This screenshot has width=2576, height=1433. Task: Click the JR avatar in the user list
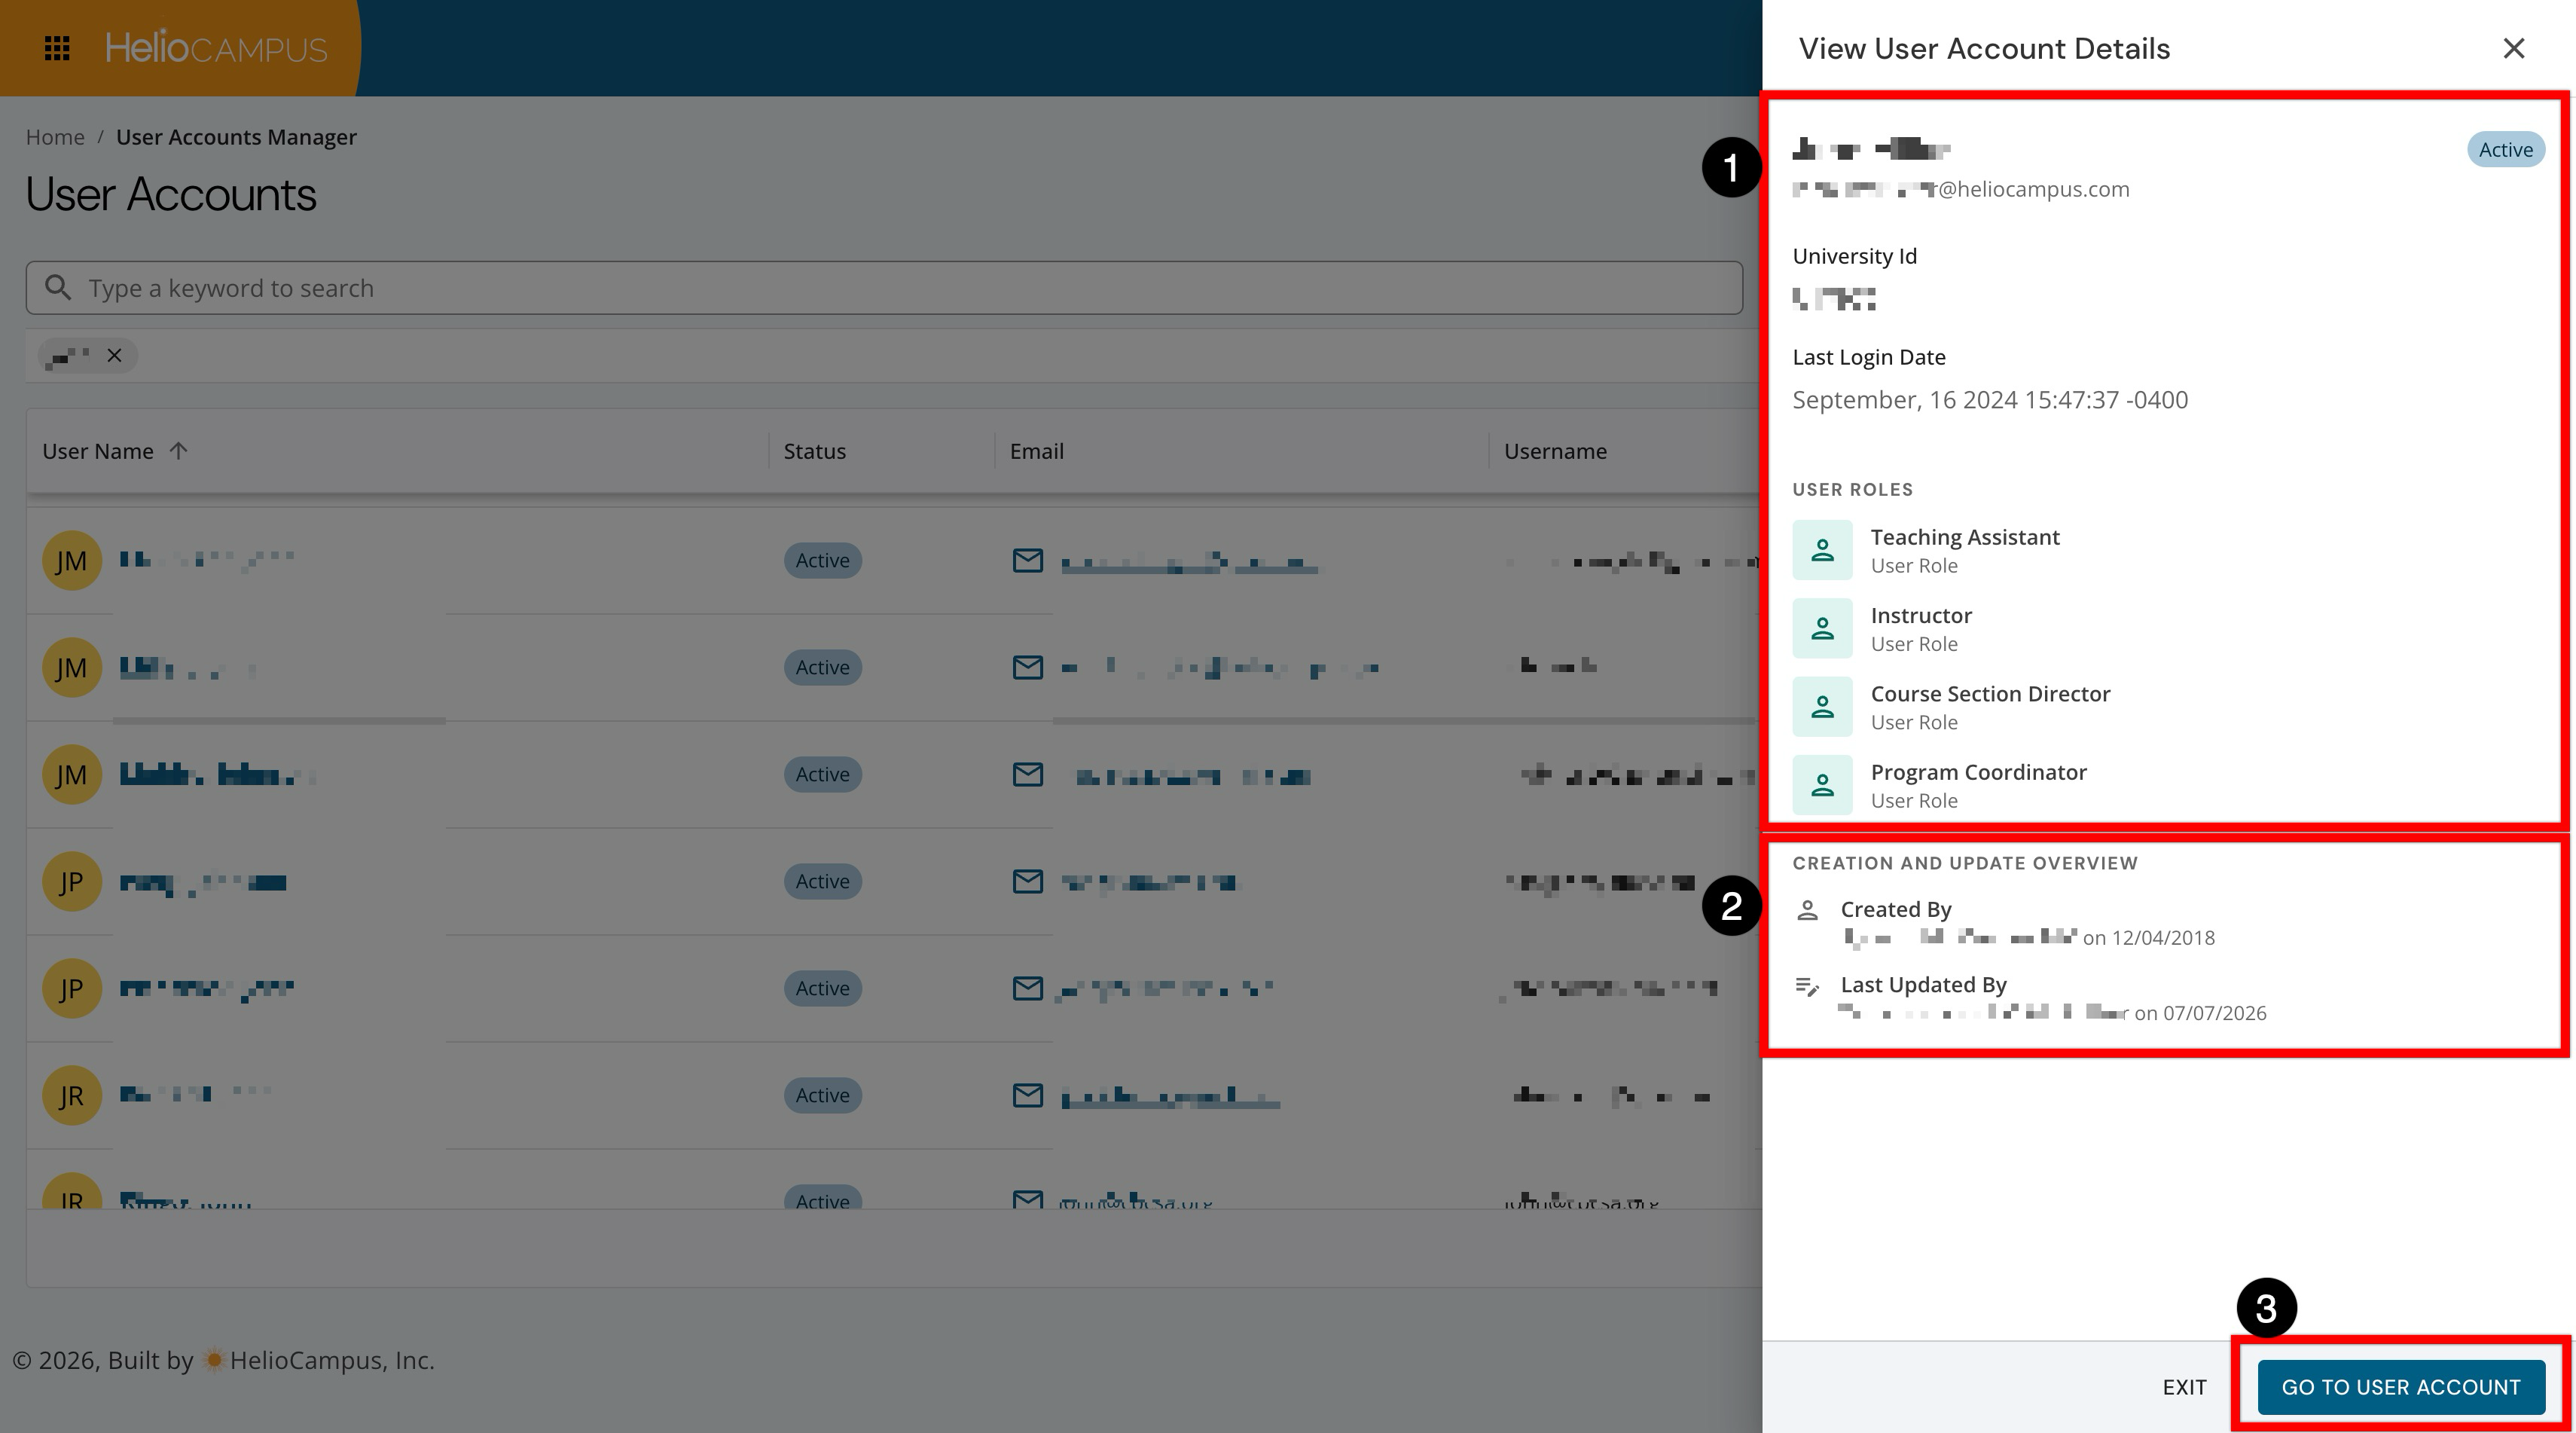click(x=71, y=1095)
